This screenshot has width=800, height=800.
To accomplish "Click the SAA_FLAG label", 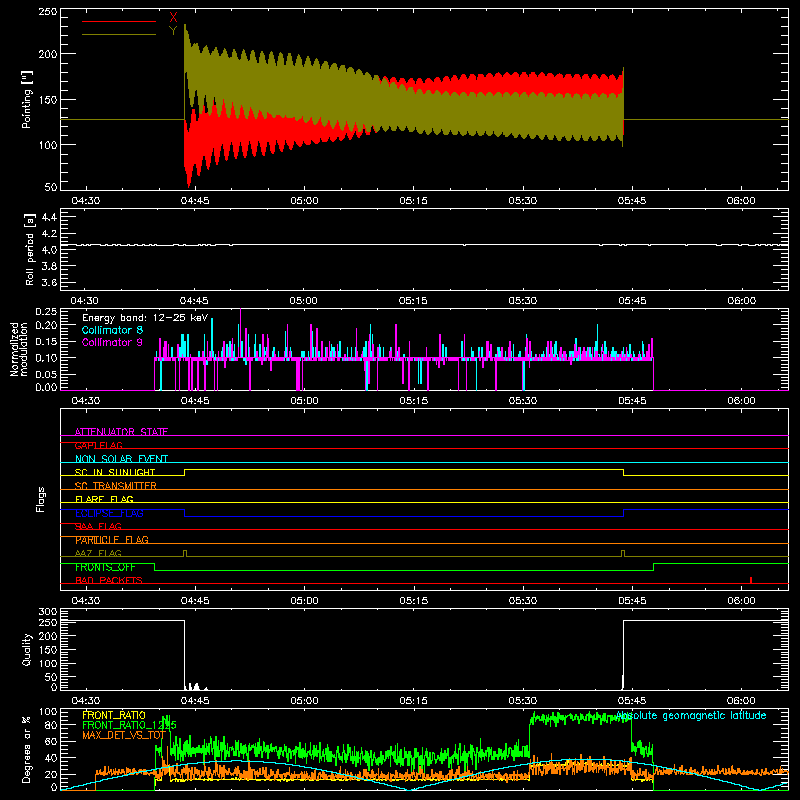I will (98, 526).
